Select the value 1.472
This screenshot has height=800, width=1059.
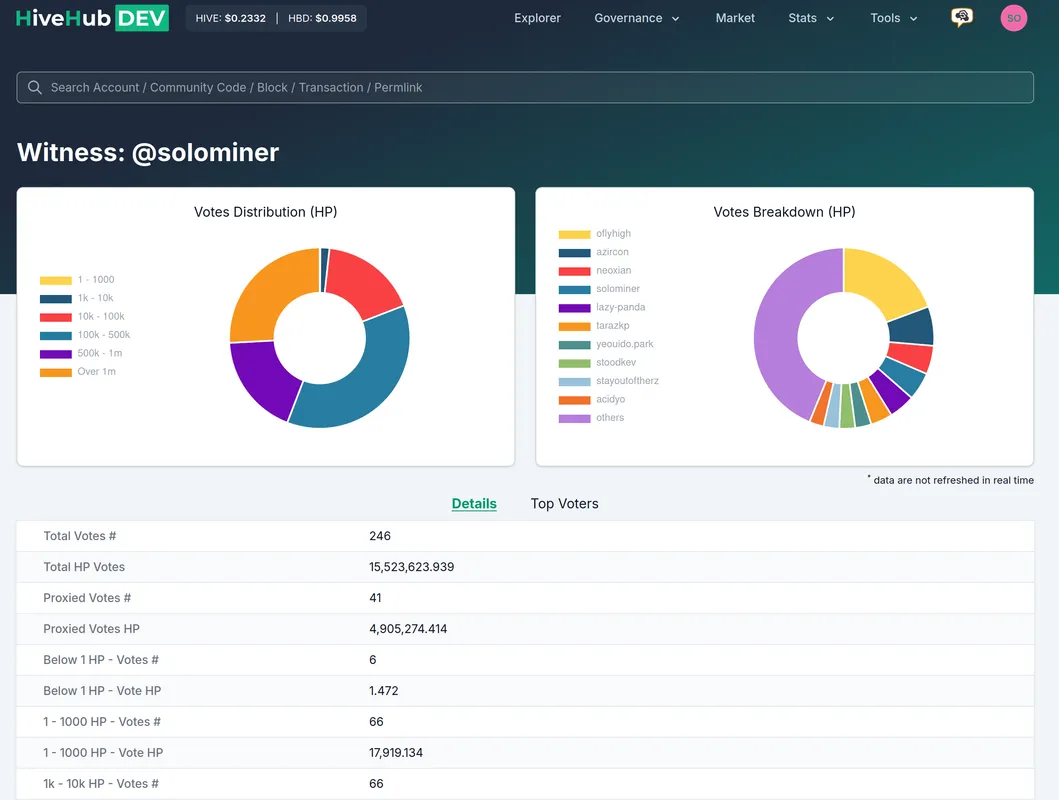pyautogui.click(x=384, y=691)
